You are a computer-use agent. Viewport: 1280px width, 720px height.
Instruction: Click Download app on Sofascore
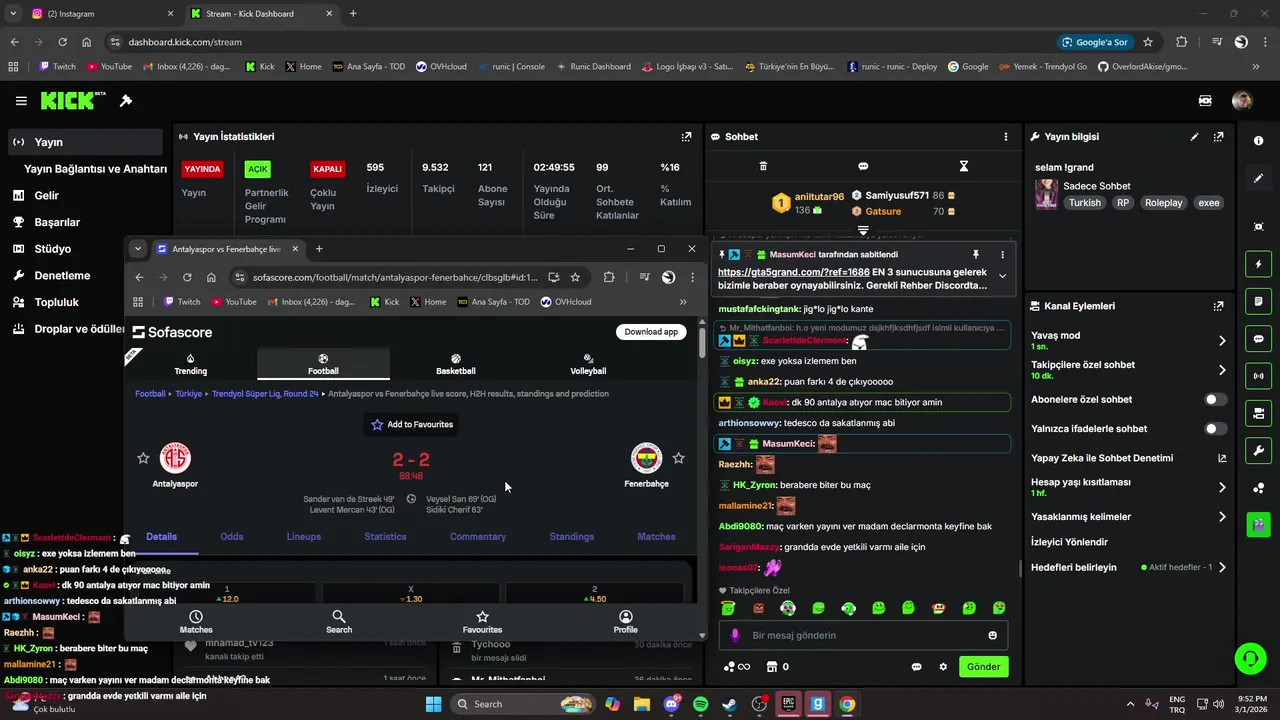(x=651, y=332)
